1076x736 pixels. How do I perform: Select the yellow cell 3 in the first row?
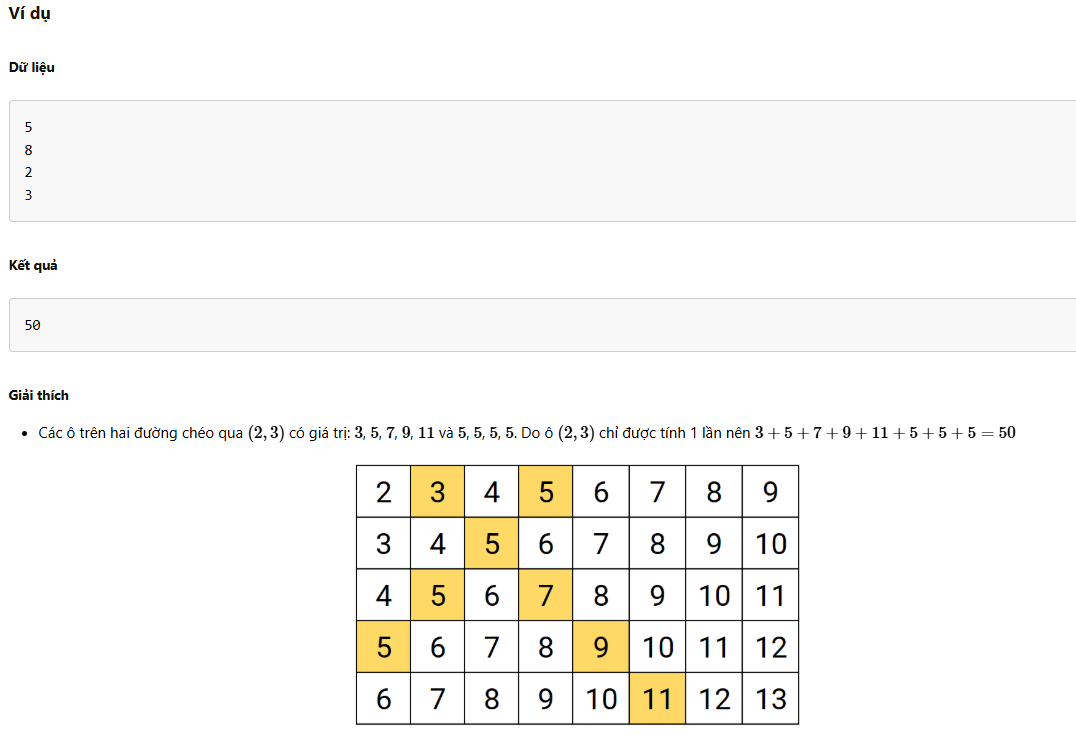pos(438,492)
